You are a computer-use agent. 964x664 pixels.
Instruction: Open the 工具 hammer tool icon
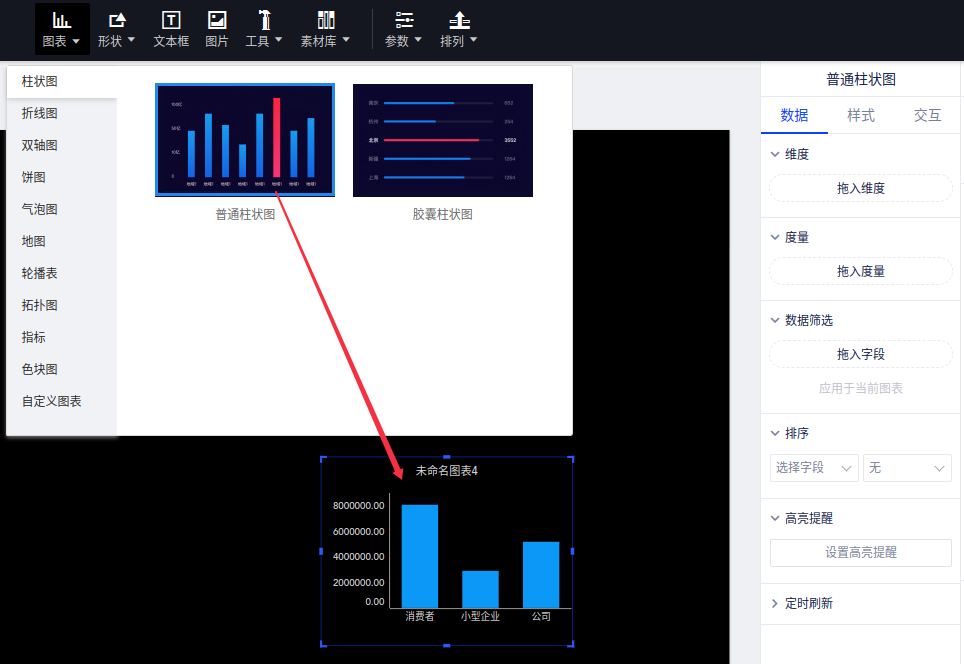click(264, 20)
